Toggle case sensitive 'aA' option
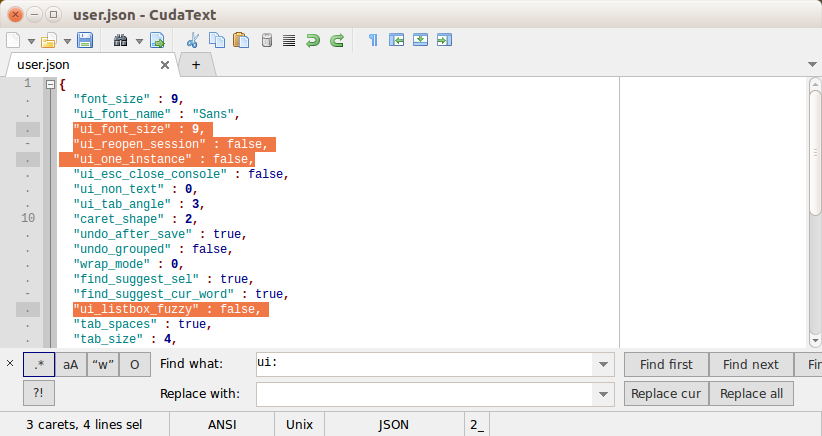Screen dimensions: 822x436 pyautogui.click(x=71, y=364)
